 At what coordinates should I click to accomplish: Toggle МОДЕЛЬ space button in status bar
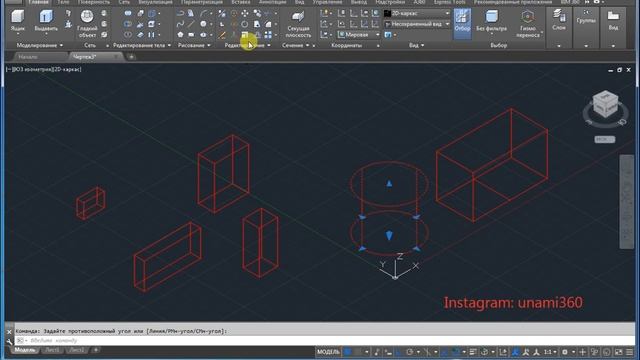coord(328,351)
